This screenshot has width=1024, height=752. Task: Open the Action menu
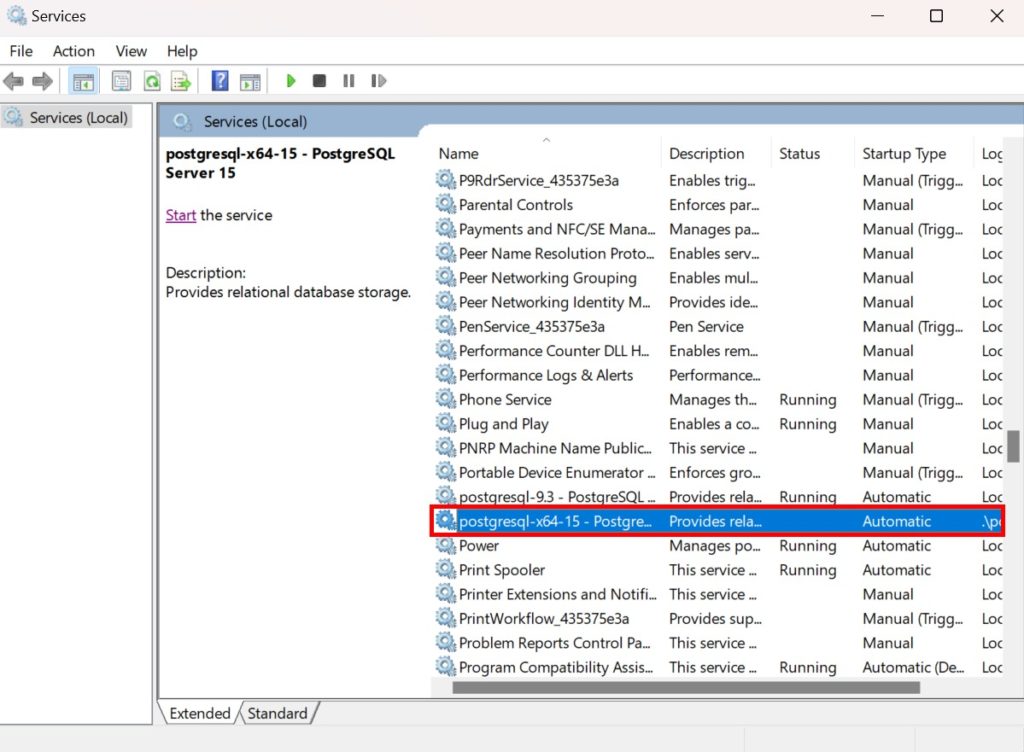(x=73, y=51)
